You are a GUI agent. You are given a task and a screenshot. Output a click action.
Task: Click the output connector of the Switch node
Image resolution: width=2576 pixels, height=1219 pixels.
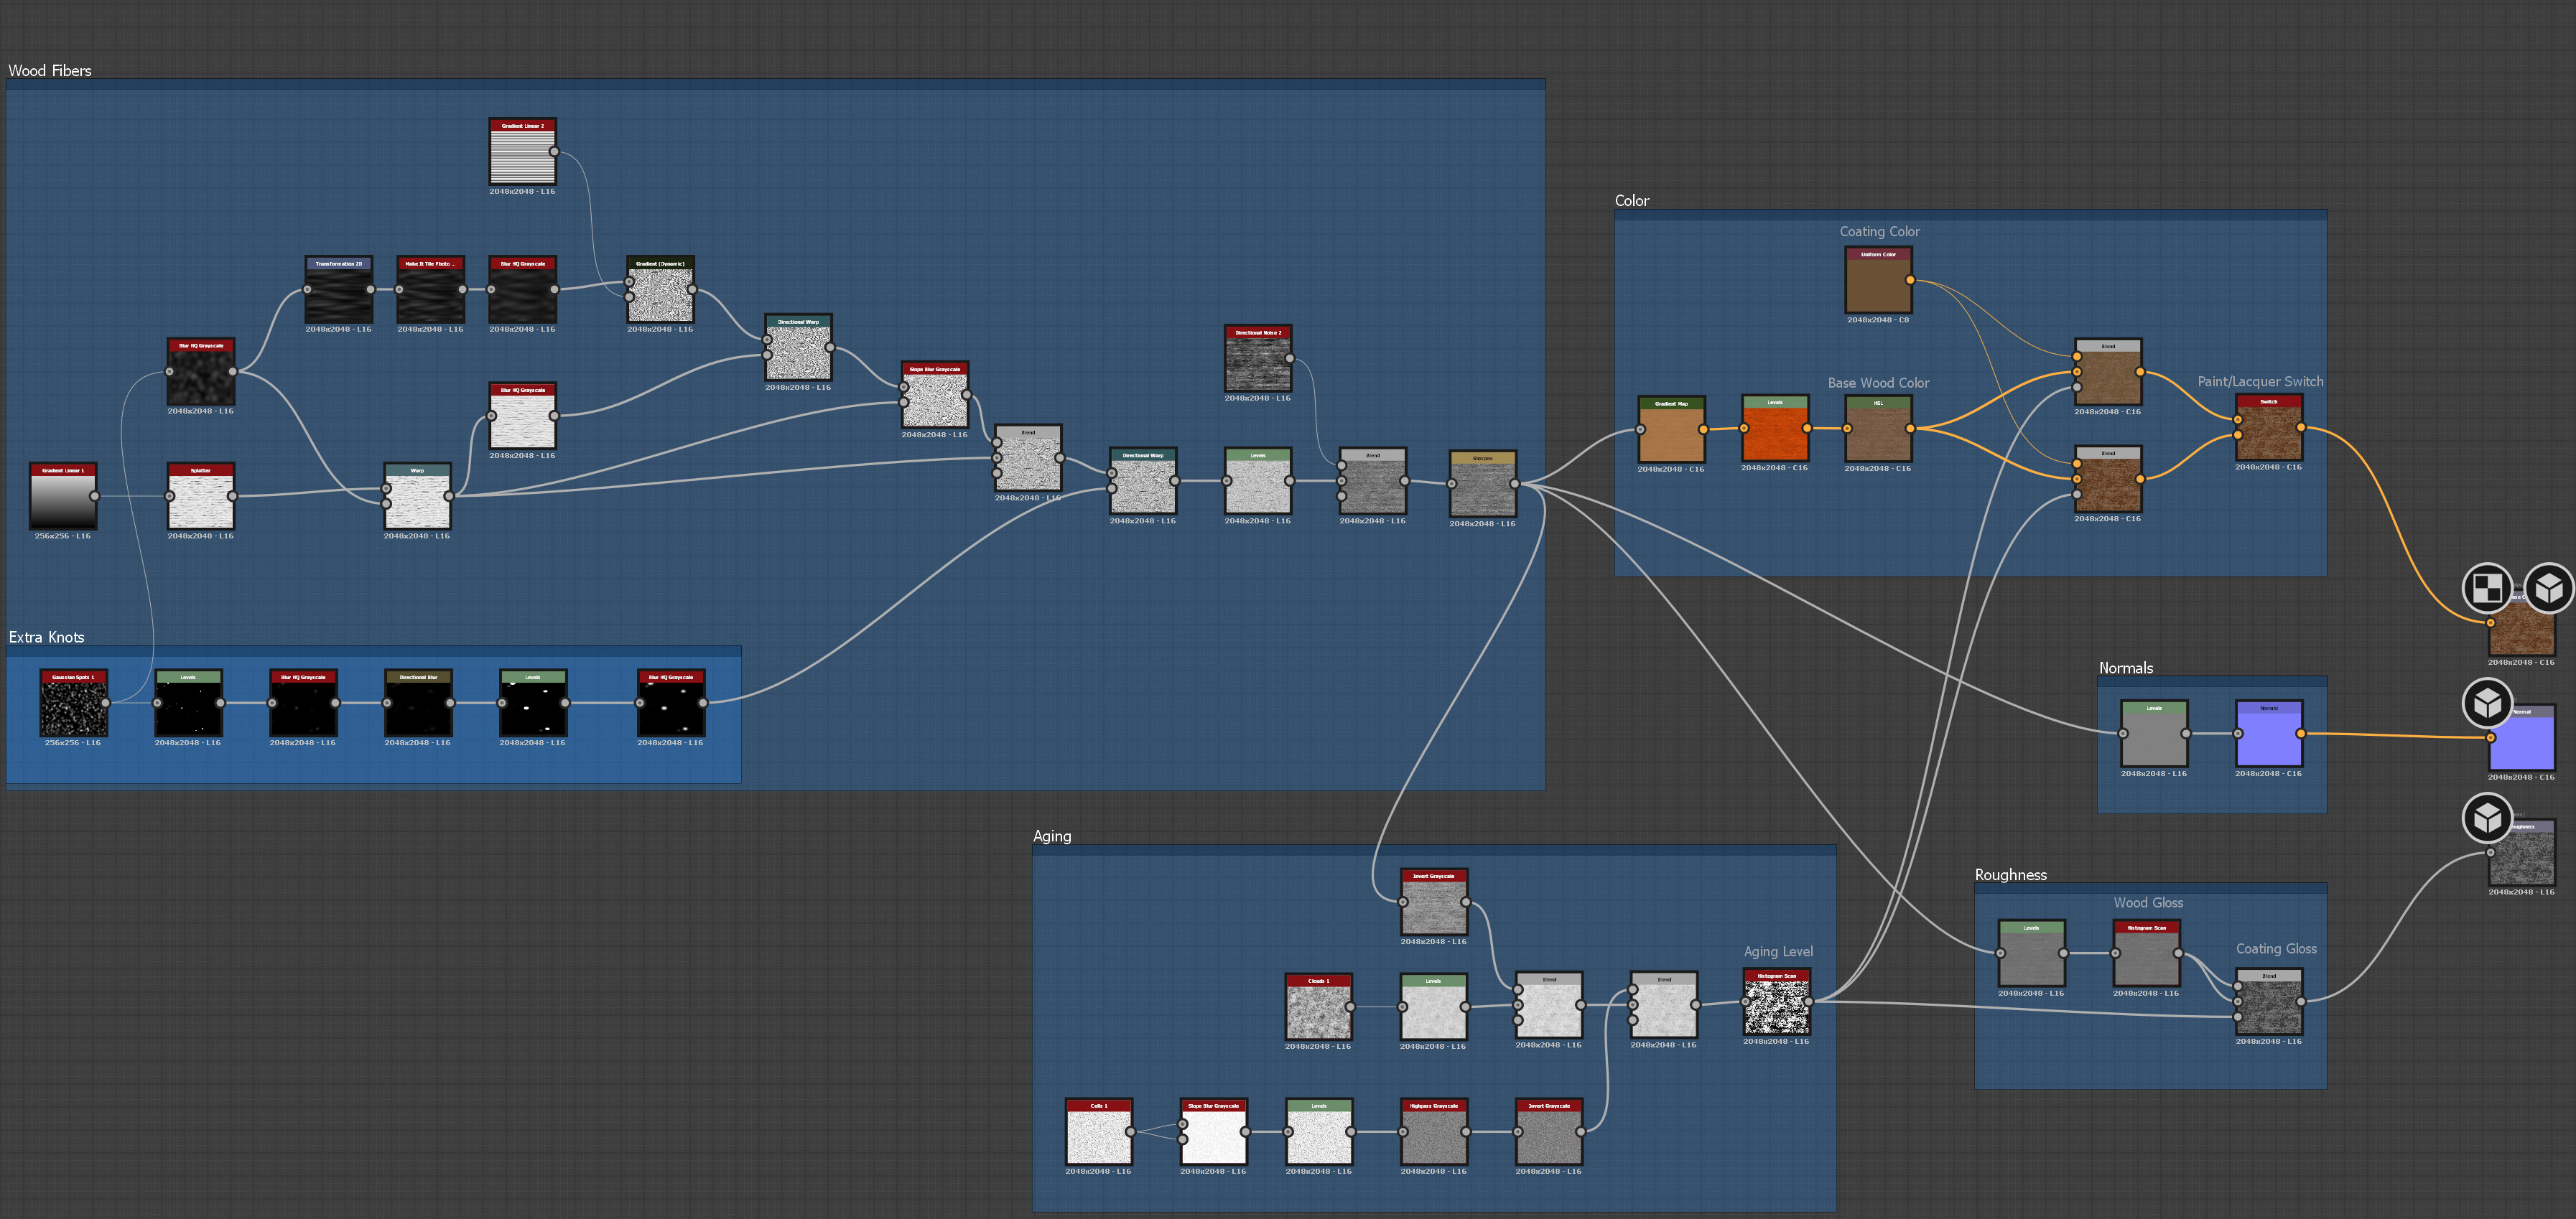coord(2301,427)
